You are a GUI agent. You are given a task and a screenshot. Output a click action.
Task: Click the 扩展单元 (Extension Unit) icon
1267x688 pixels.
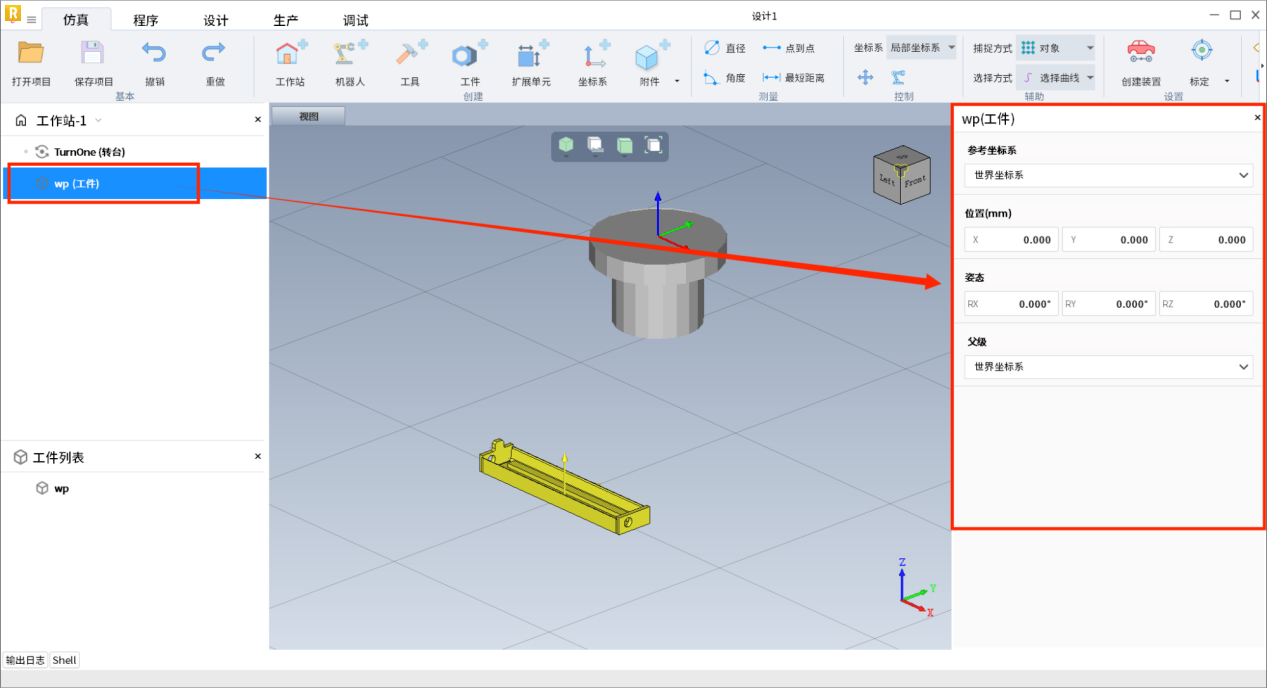click(x=531, y=55)
